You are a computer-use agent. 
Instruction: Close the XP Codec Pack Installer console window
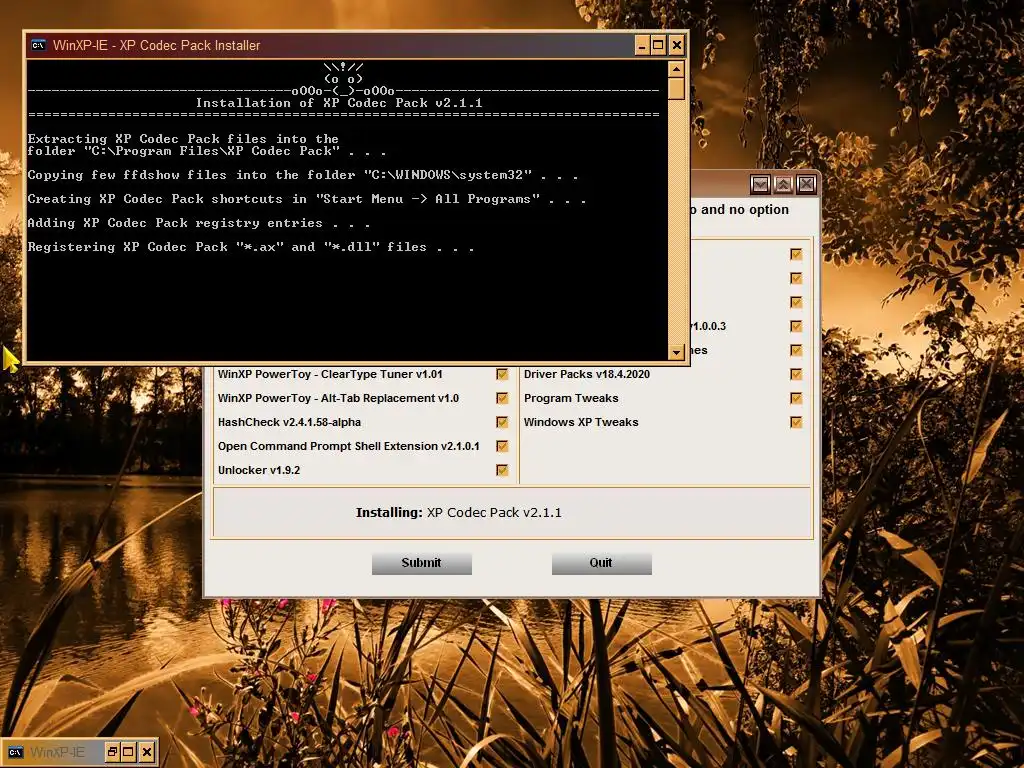(x=677, y=45)
